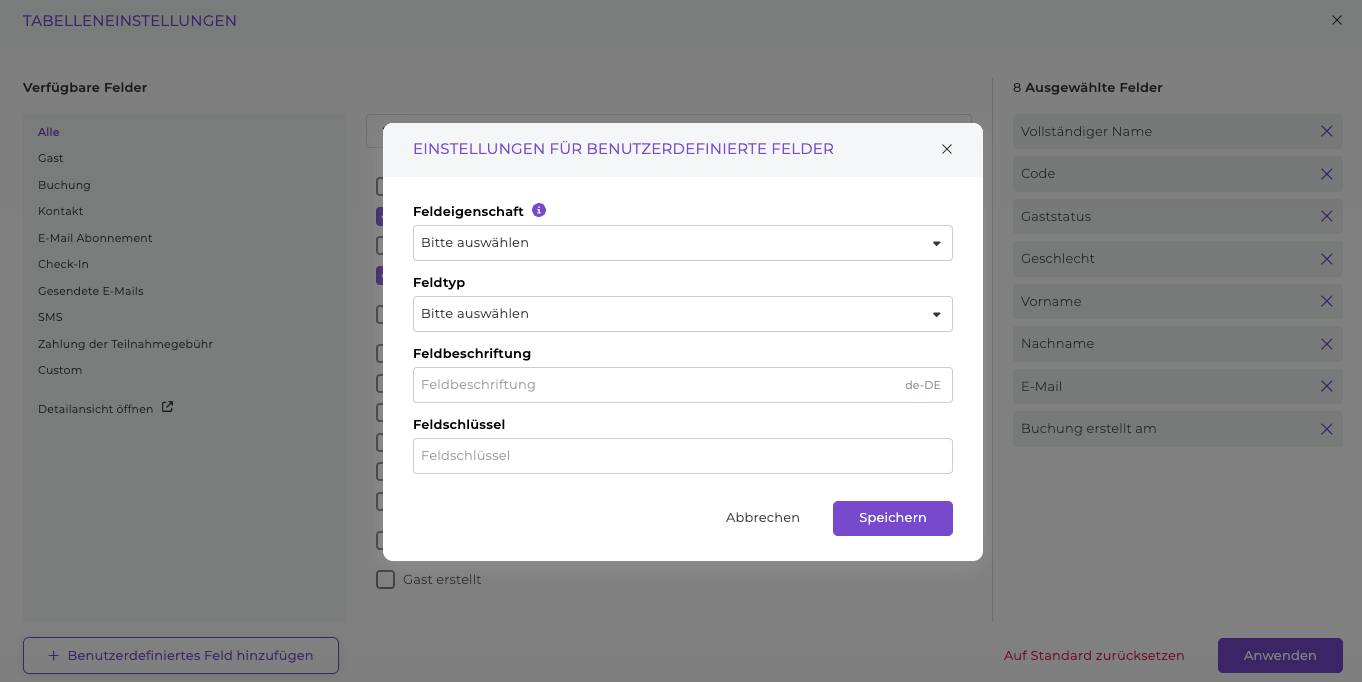Viewport: 1362px width, 682px height.
Task: Show the Custom fields category
Action: 60,370
